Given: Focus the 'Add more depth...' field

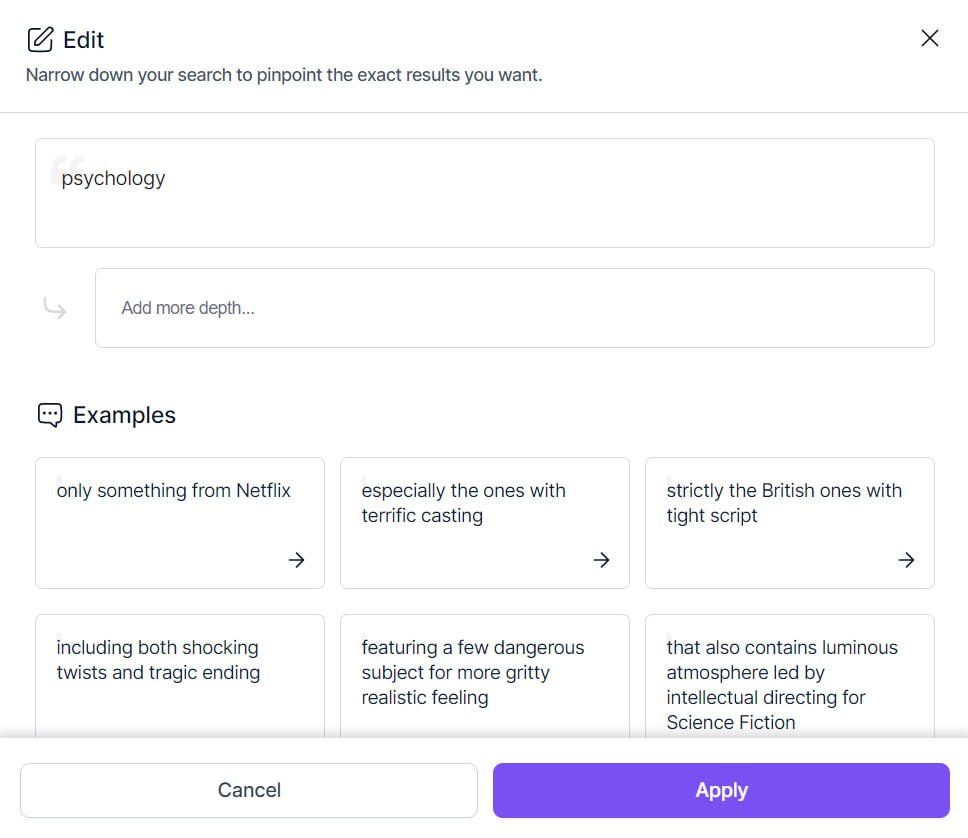Looking at the screenshot, I should point(514,308).
